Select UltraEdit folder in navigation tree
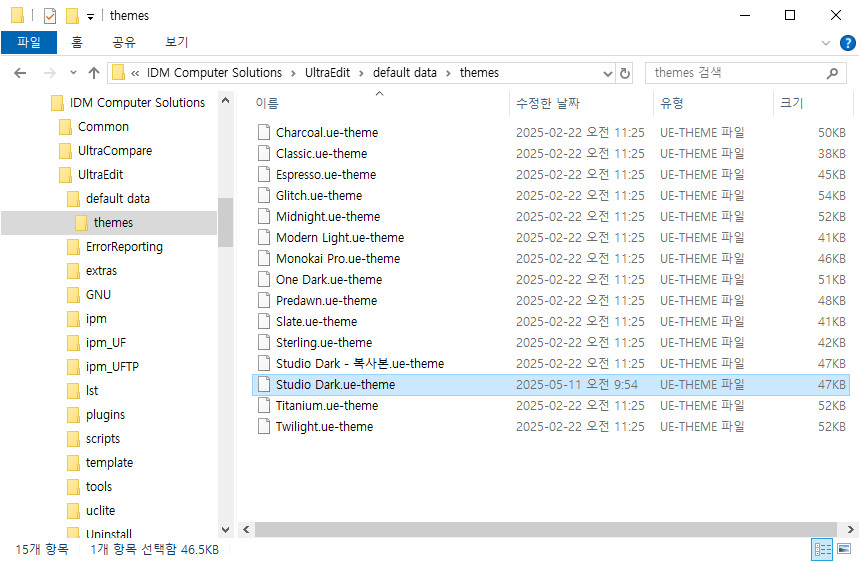 [x=100, y=175]
